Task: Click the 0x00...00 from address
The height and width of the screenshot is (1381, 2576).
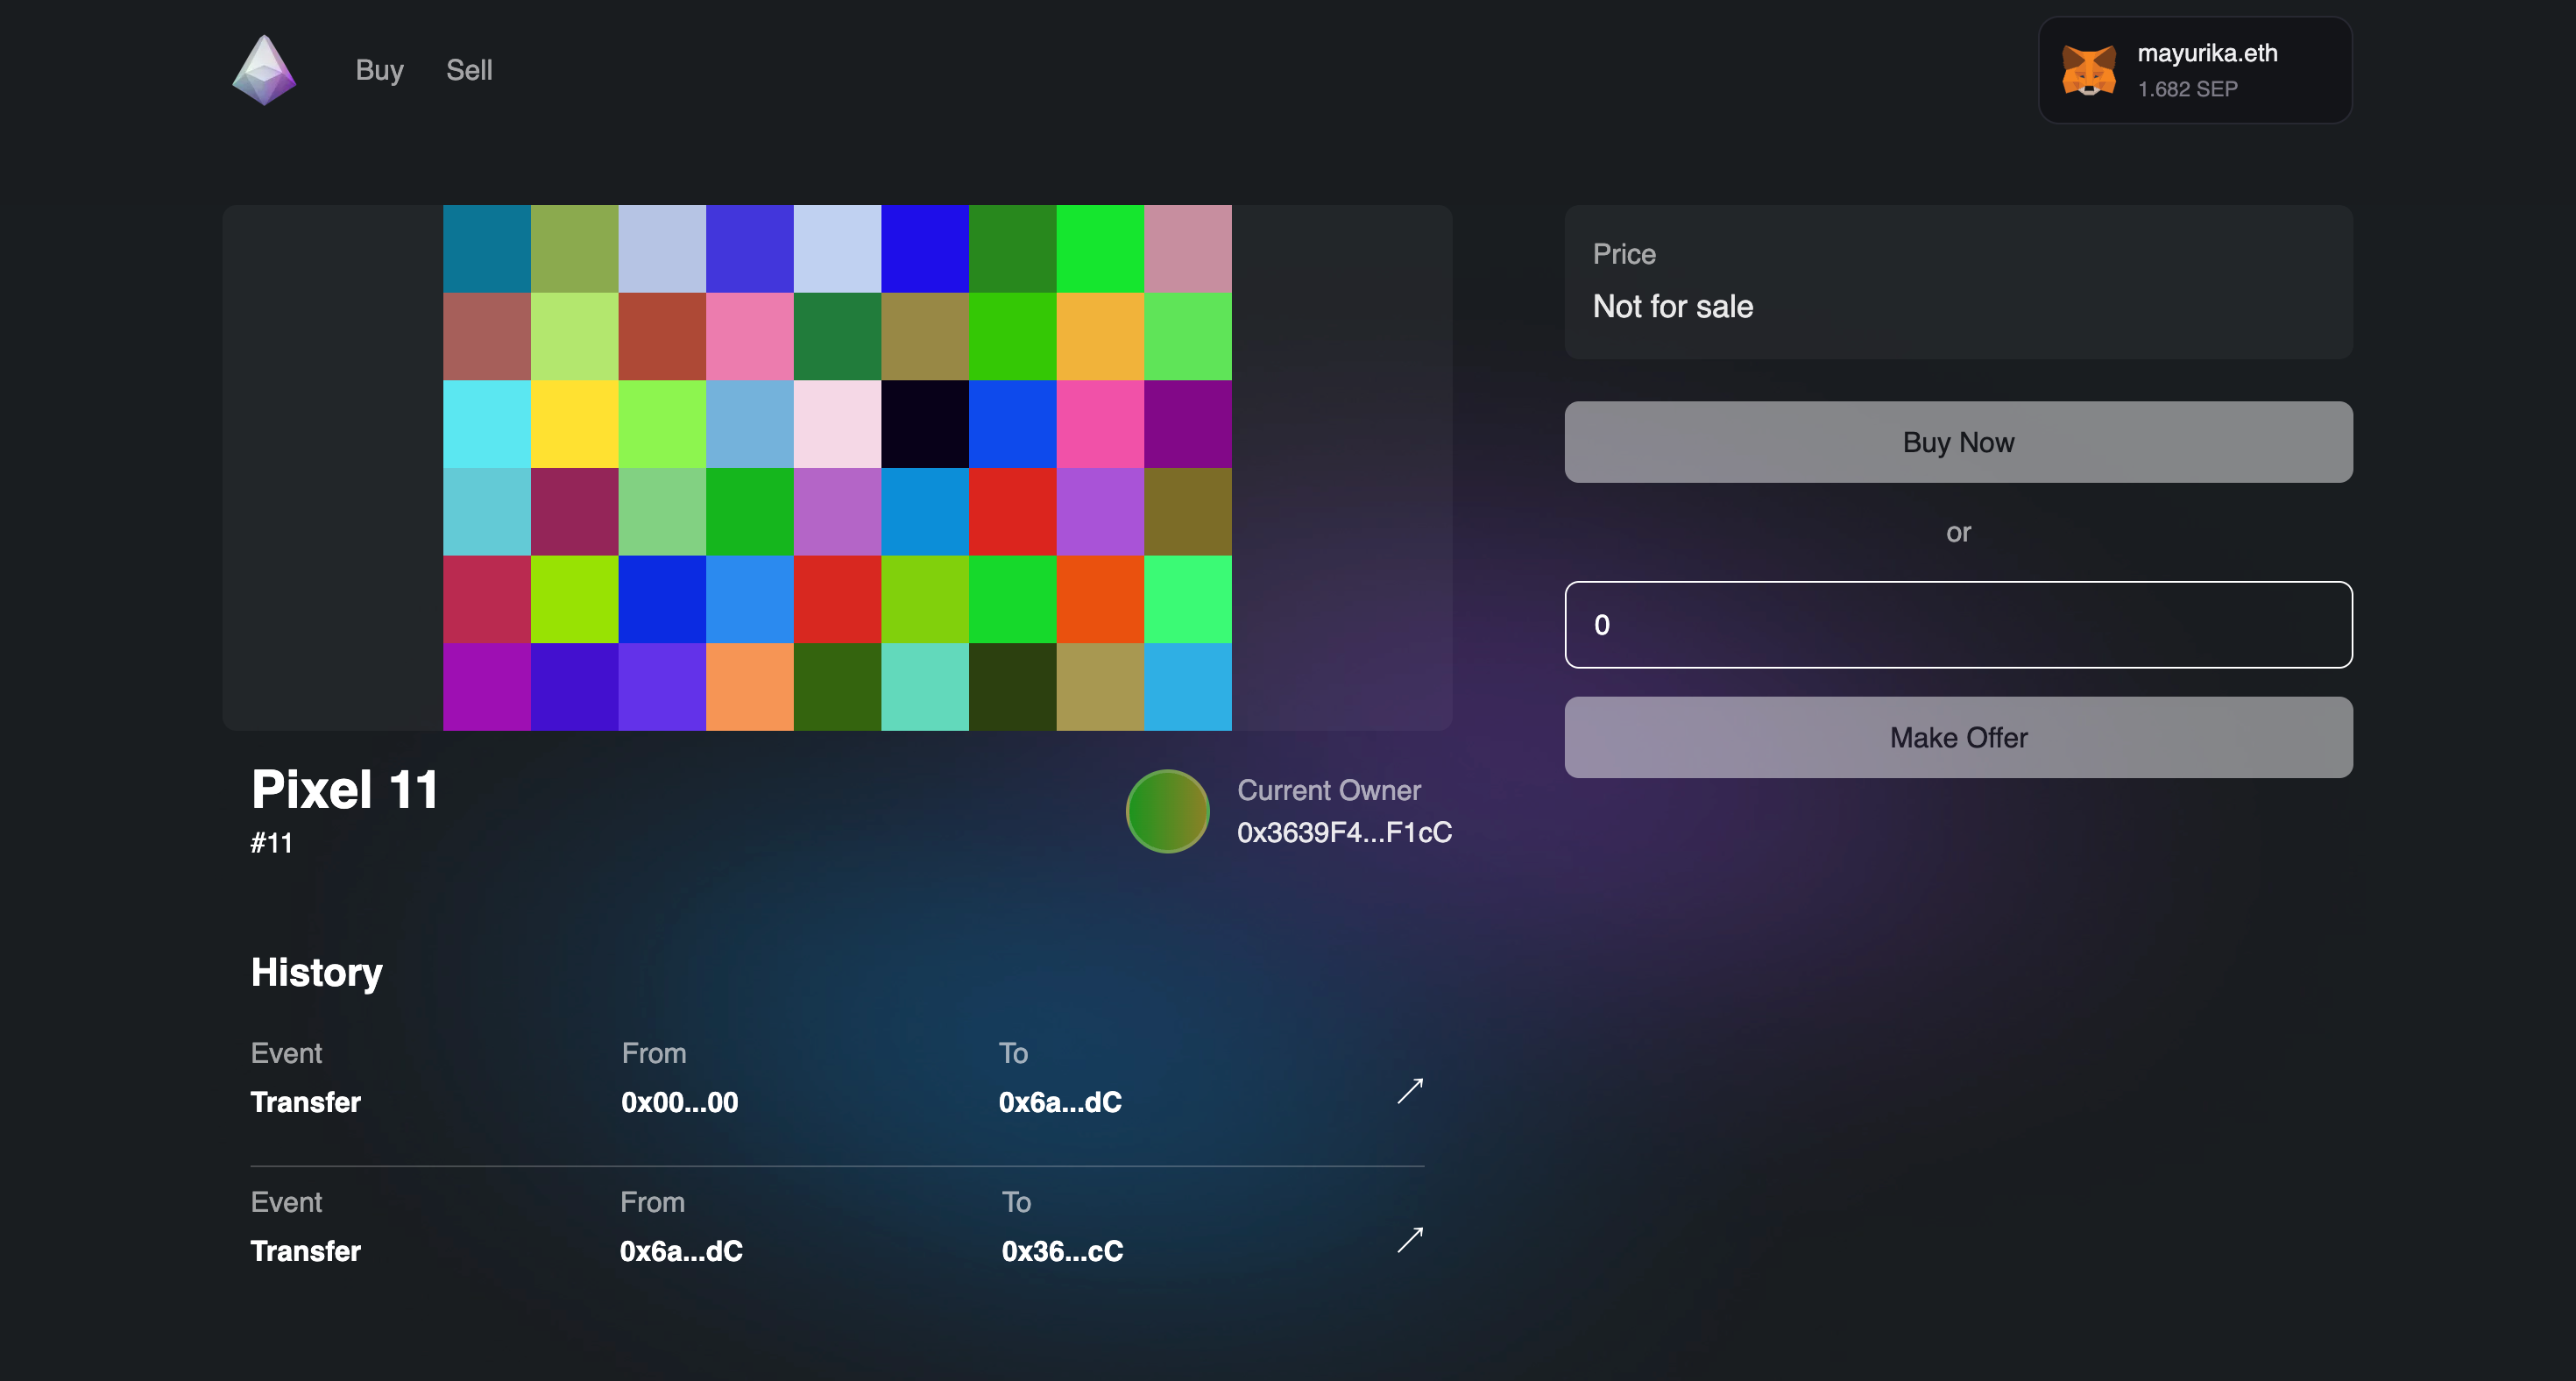Action: tap(679, 1102)
